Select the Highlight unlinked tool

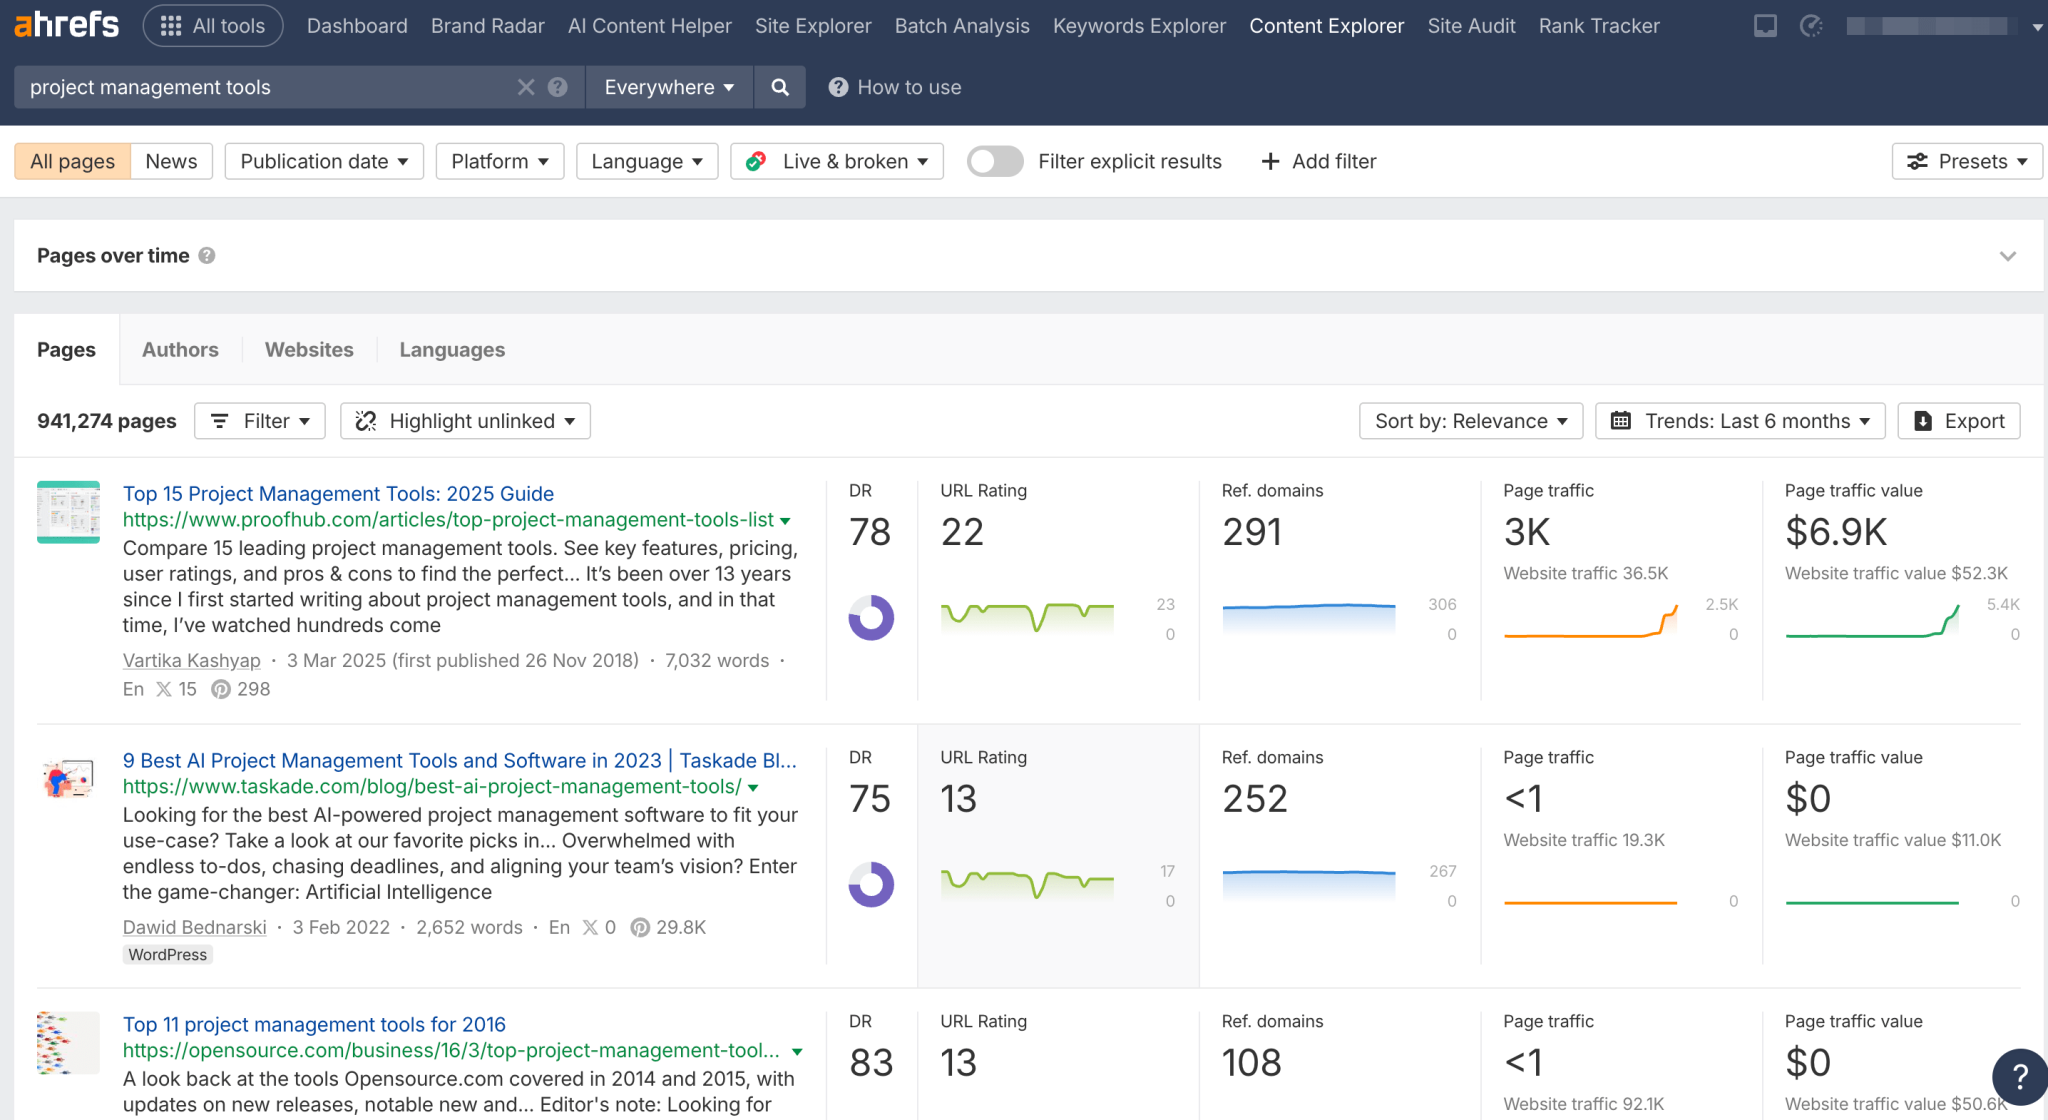[464, 420]
